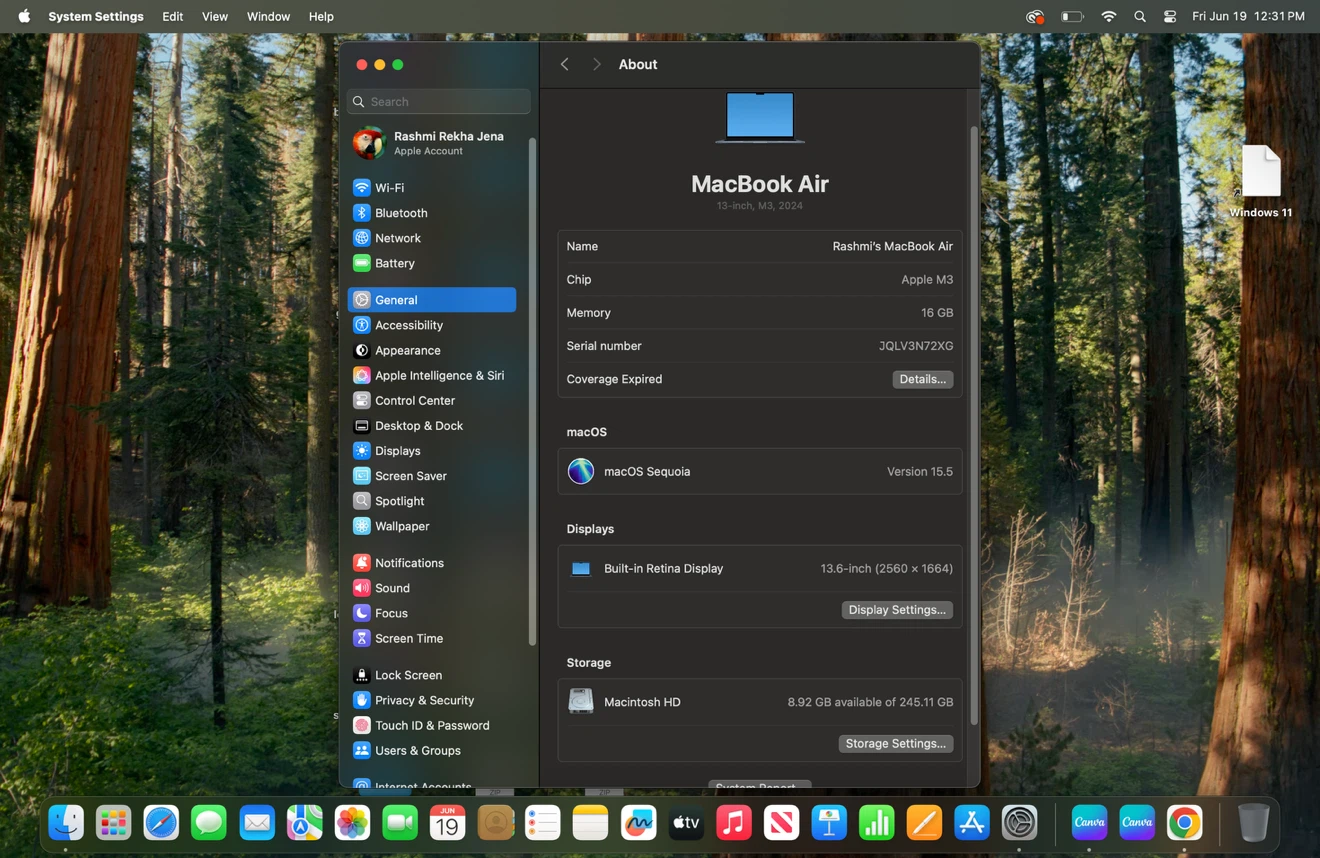
Task: Click the Wi-Fi status menu bar icon
Action: (x=1108, y=16)
